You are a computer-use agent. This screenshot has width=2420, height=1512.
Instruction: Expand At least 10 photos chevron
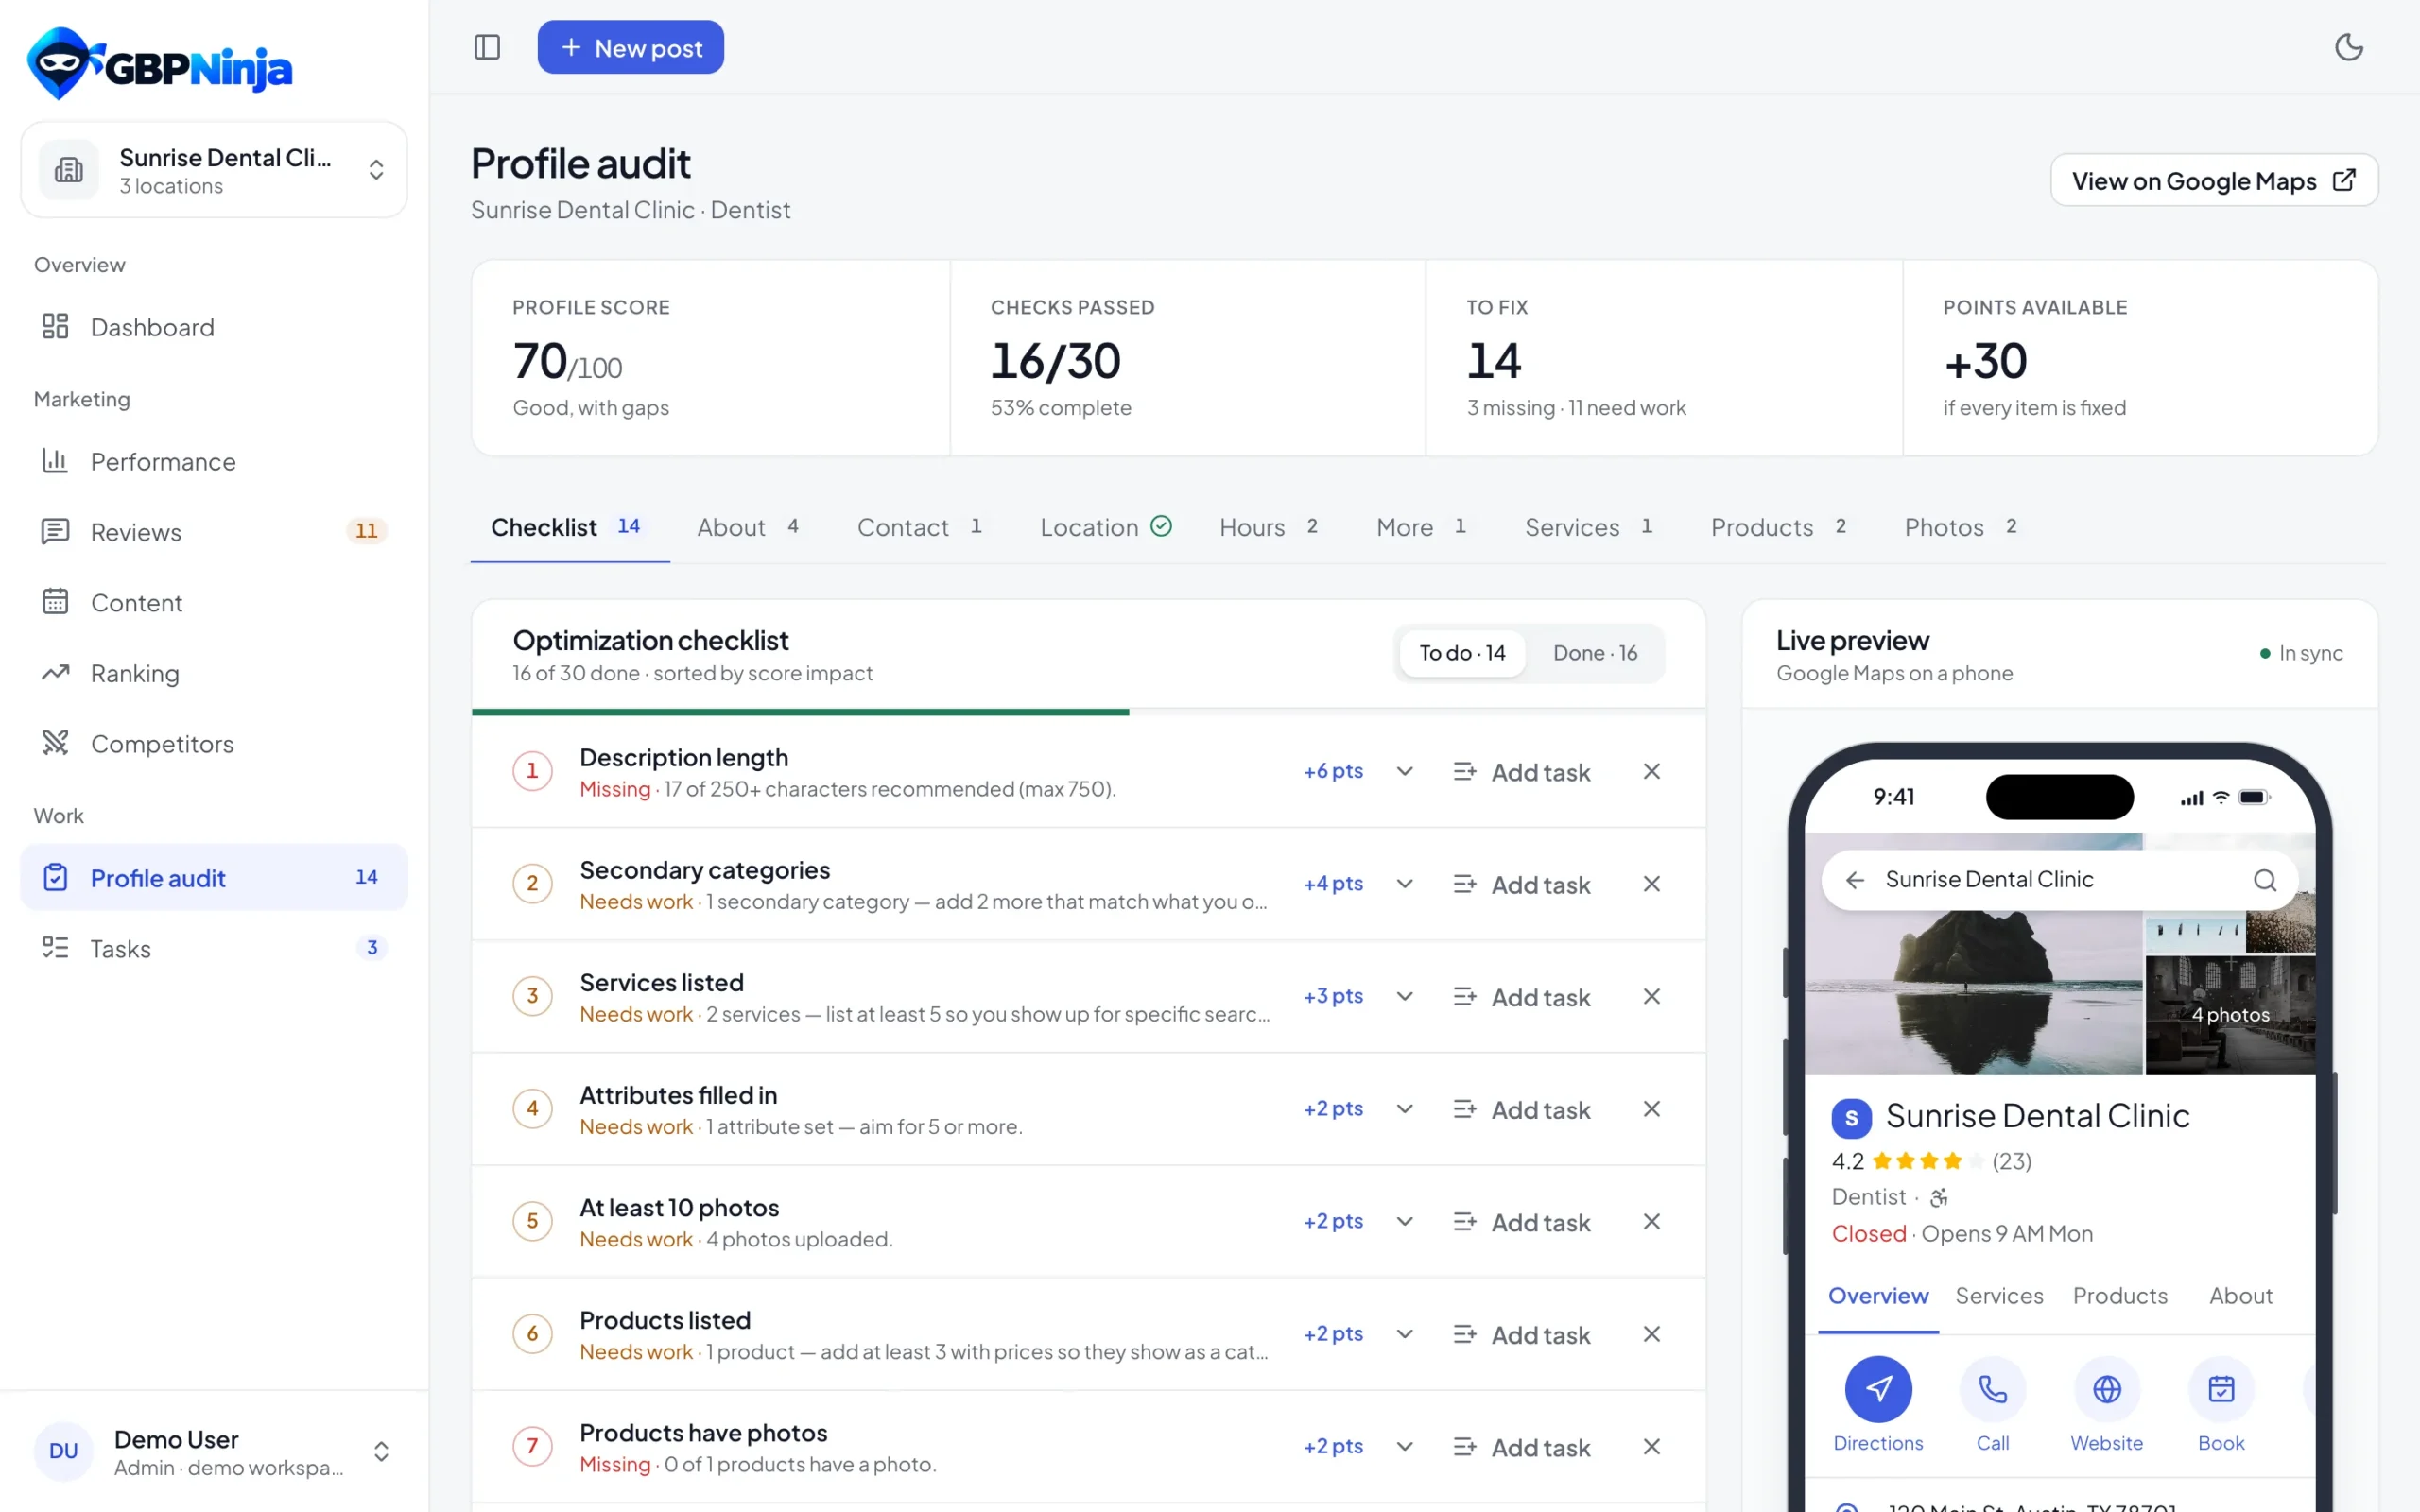(1404, 1221)
